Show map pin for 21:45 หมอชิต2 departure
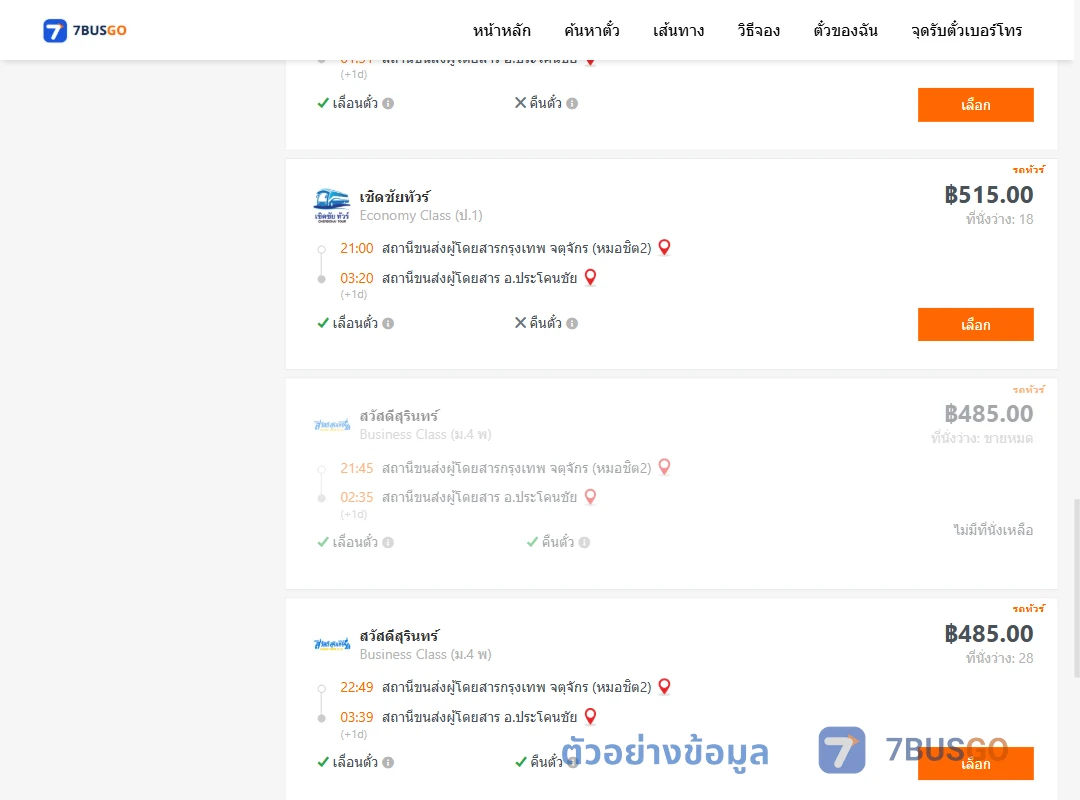This screenshot has height=800, width=1080. point(664,467)
